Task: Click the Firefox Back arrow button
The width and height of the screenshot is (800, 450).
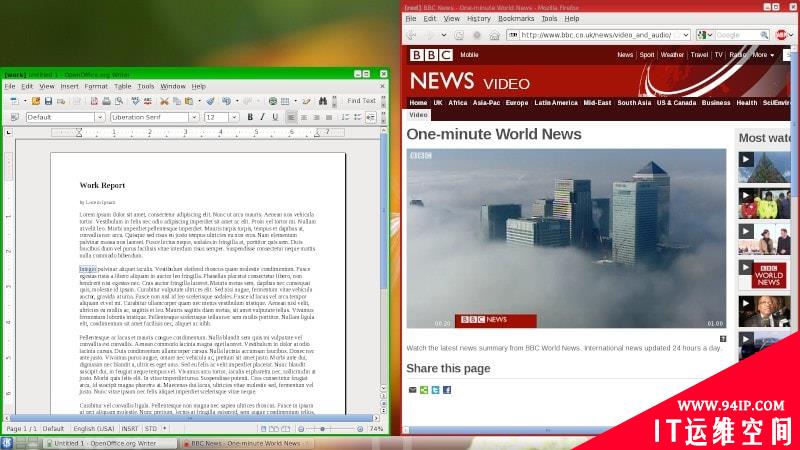Action: point(411,35)
